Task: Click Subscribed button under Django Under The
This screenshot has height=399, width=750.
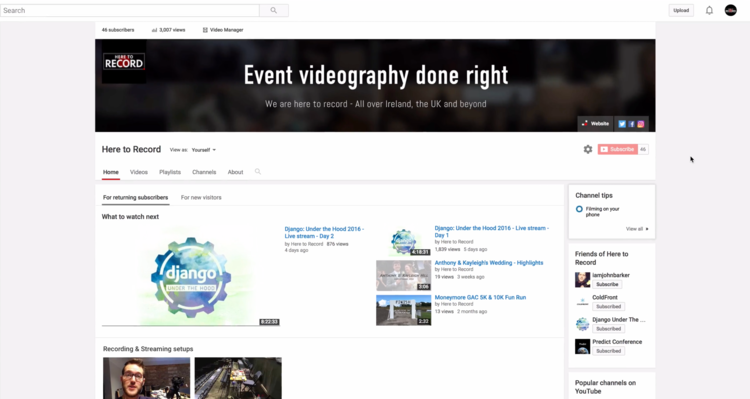Action: click(608, 329)
